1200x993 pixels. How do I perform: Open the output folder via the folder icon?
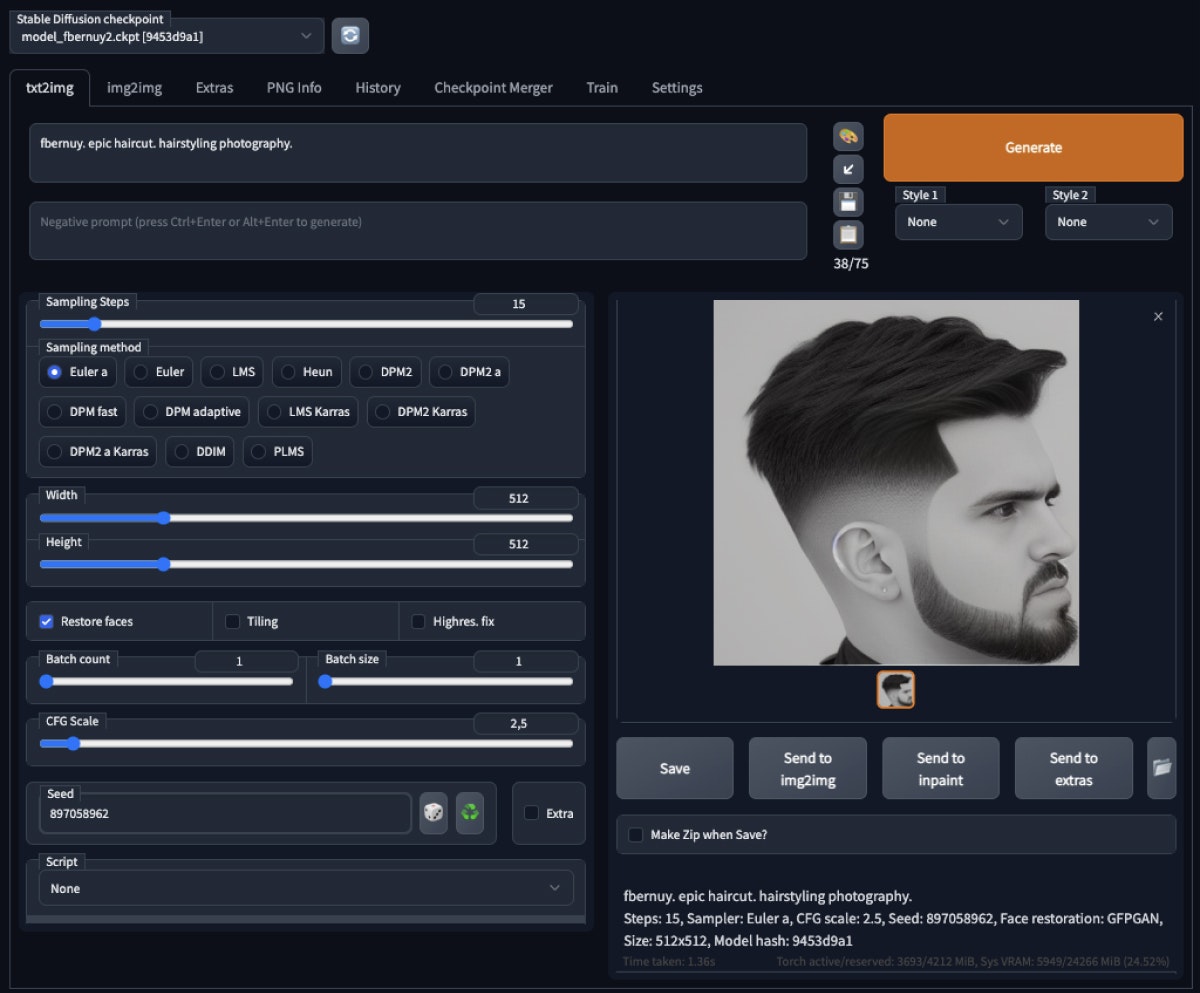tap(1161, 768)
